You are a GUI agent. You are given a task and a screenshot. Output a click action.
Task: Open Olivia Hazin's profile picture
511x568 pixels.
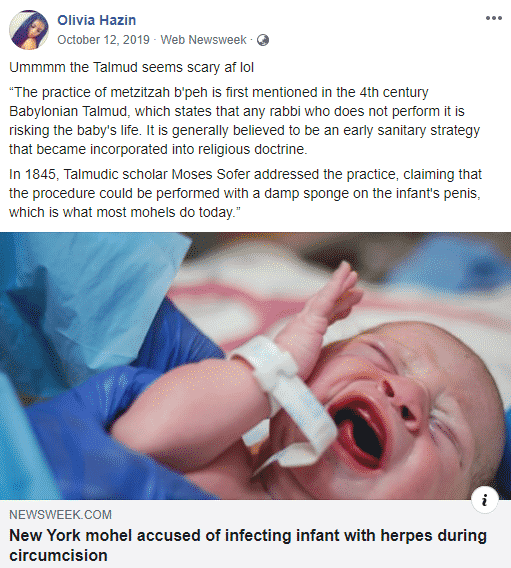(x=29, y=30)
